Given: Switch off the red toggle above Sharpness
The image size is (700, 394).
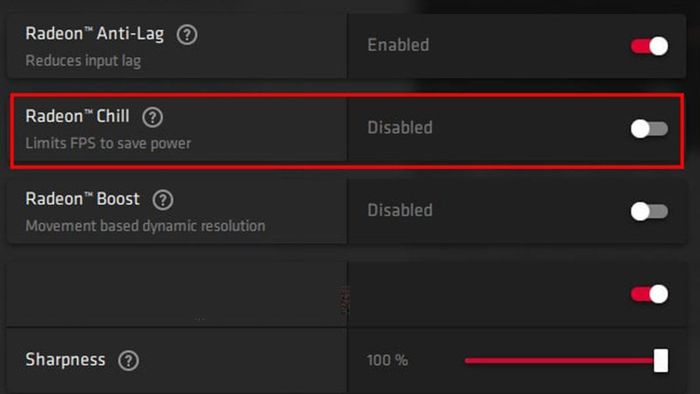Looking at the screenshot, I should (649, 294).
